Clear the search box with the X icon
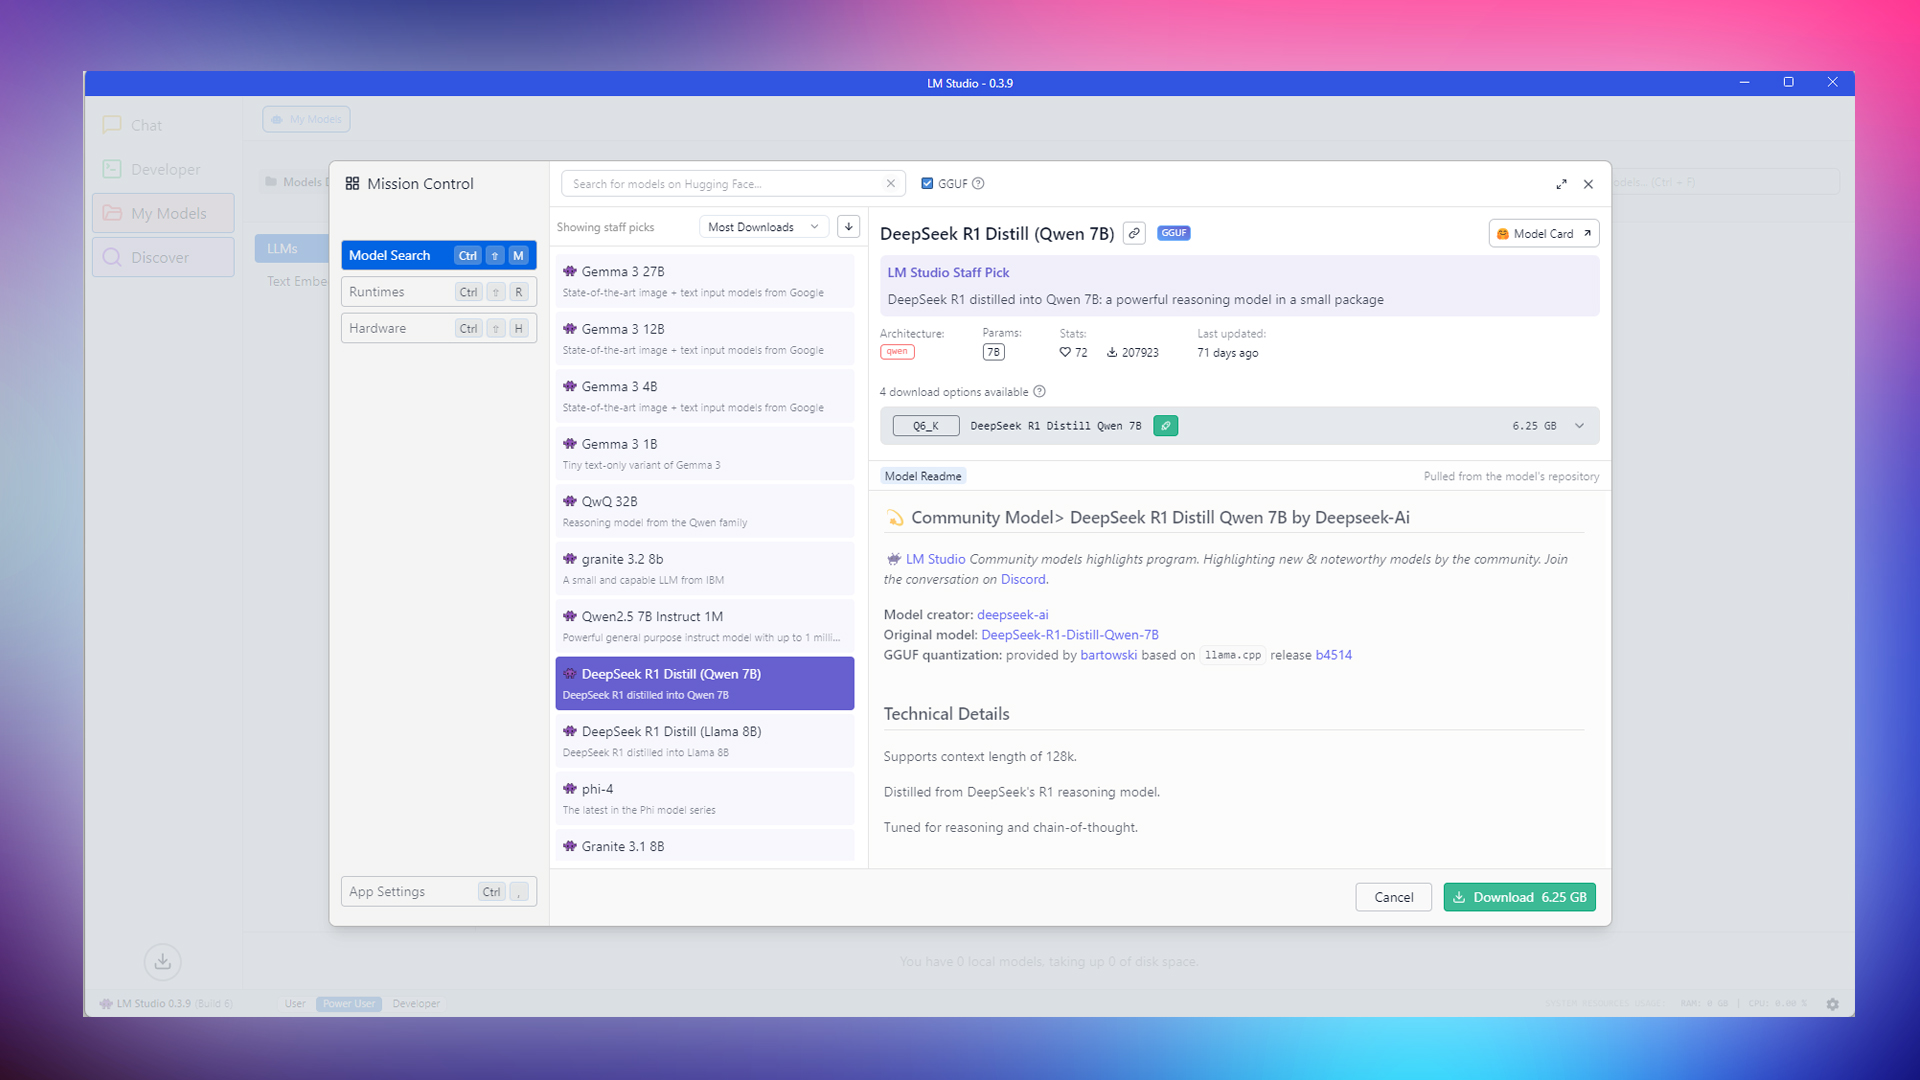1920x1080 pixels. (x=890, y=184)
